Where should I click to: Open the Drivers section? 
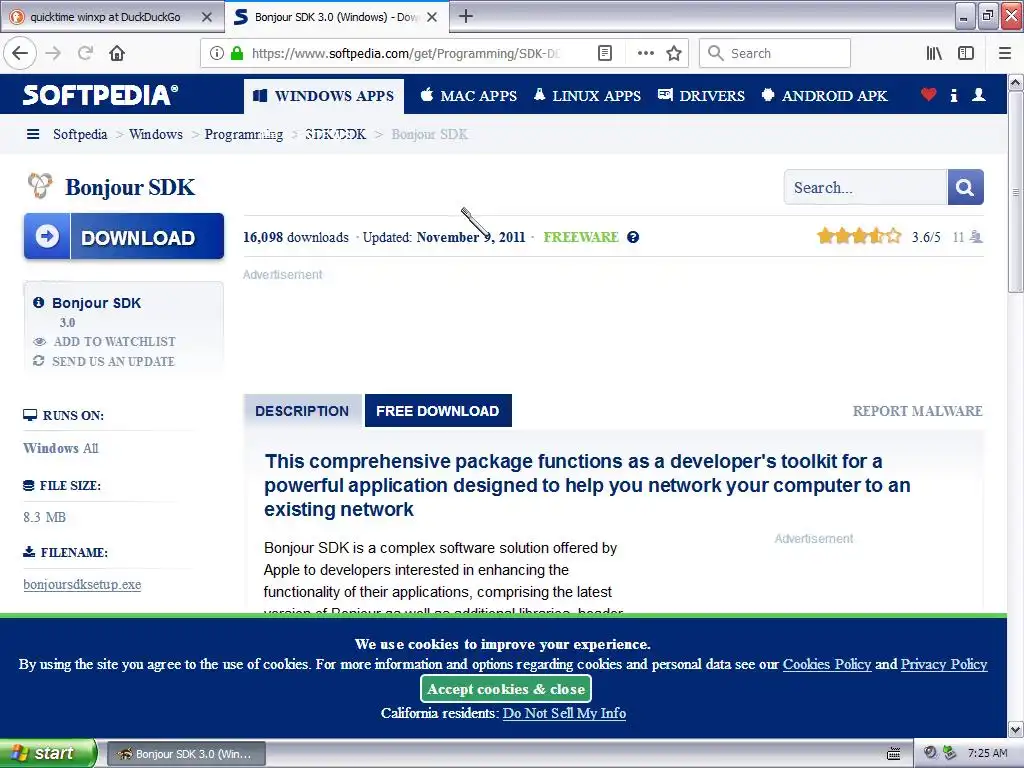click(x=701, y=96)
